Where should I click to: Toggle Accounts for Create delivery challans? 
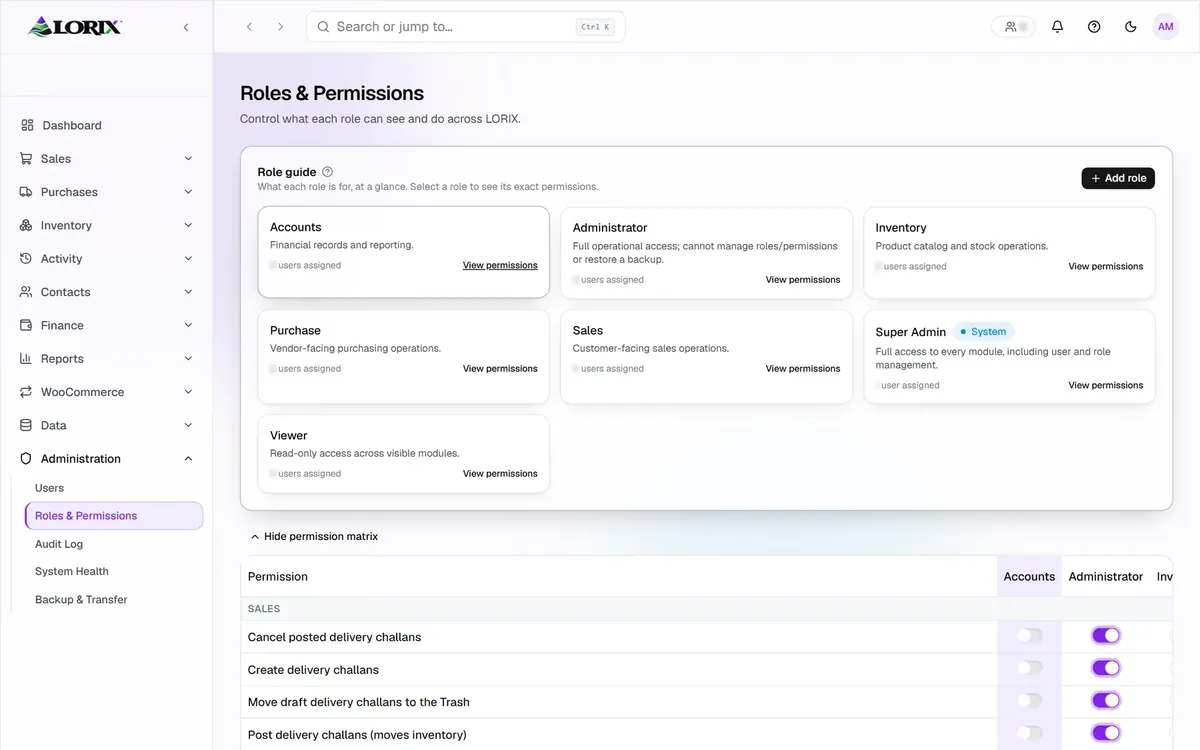pyautogui.click(x=1029, y=668)
